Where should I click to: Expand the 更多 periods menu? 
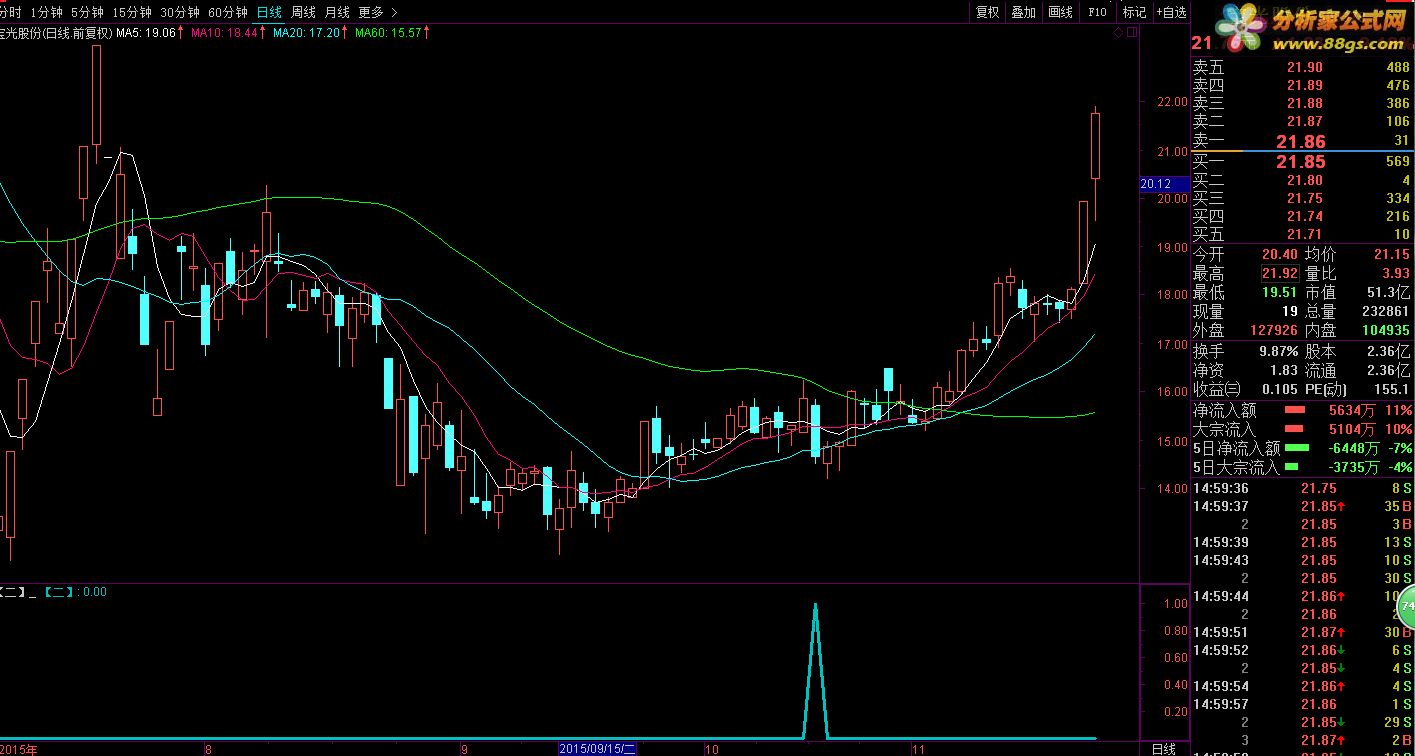377,12
